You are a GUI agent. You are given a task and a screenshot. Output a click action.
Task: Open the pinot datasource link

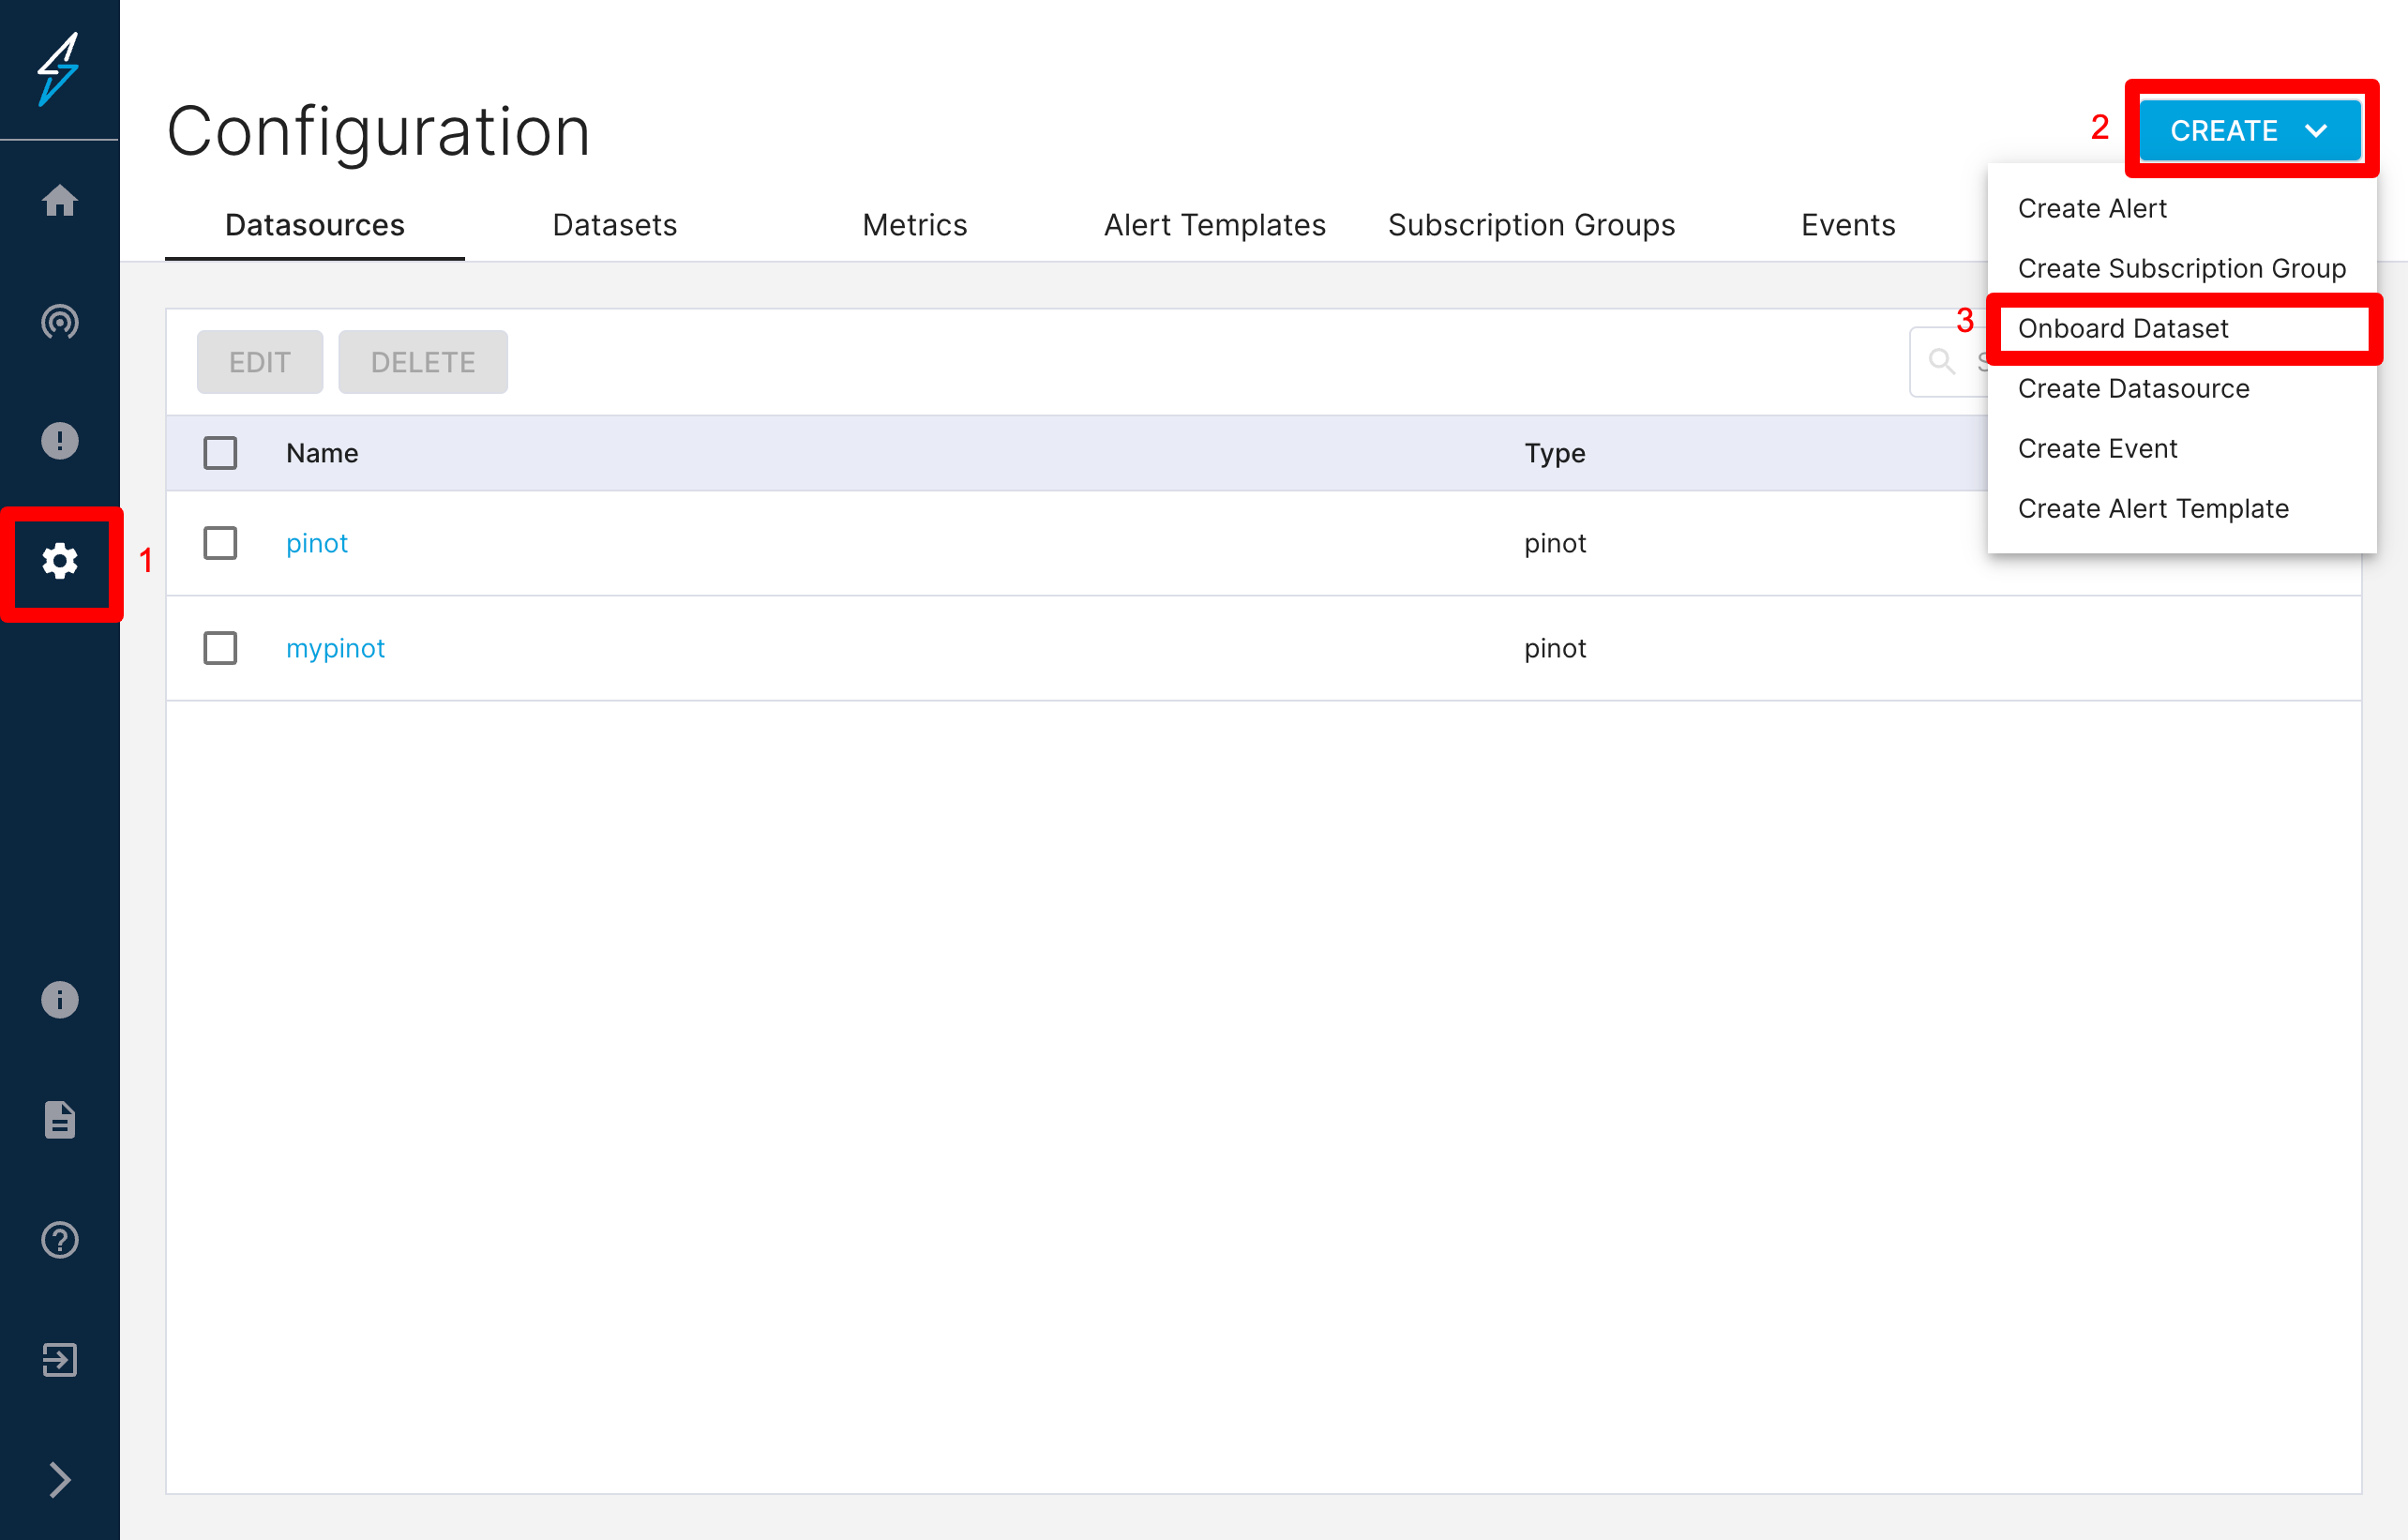point(316,542)
